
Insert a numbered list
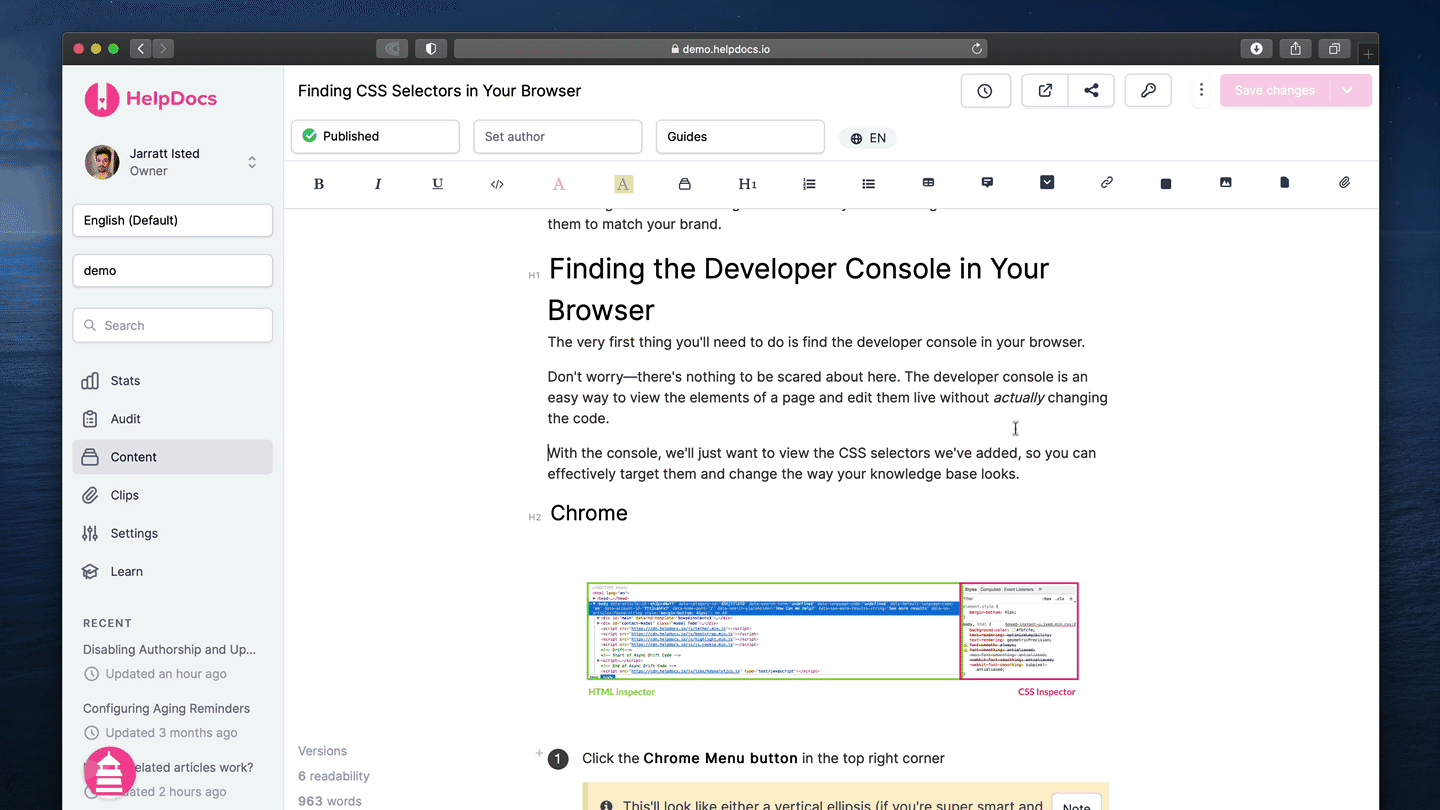pos(809,184)
